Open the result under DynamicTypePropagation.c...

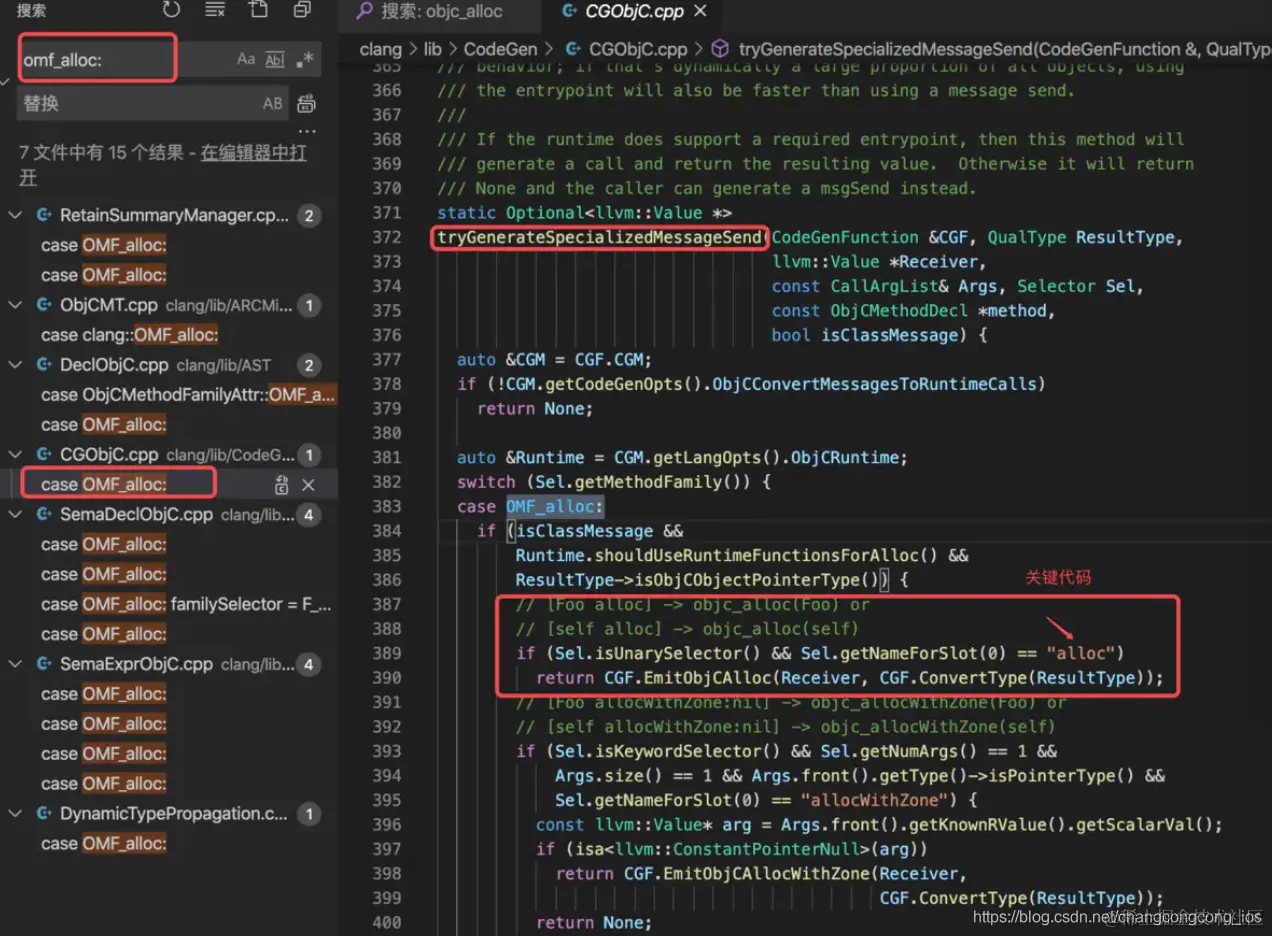click(x=104, y=844)
